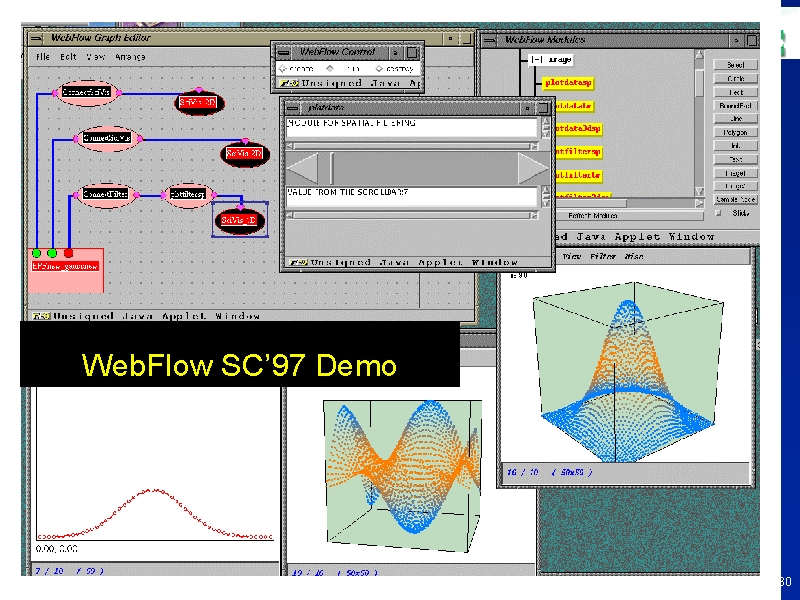Click the second green port on the red module box
This screenshot has height=600, width=800.
point(52,253)
